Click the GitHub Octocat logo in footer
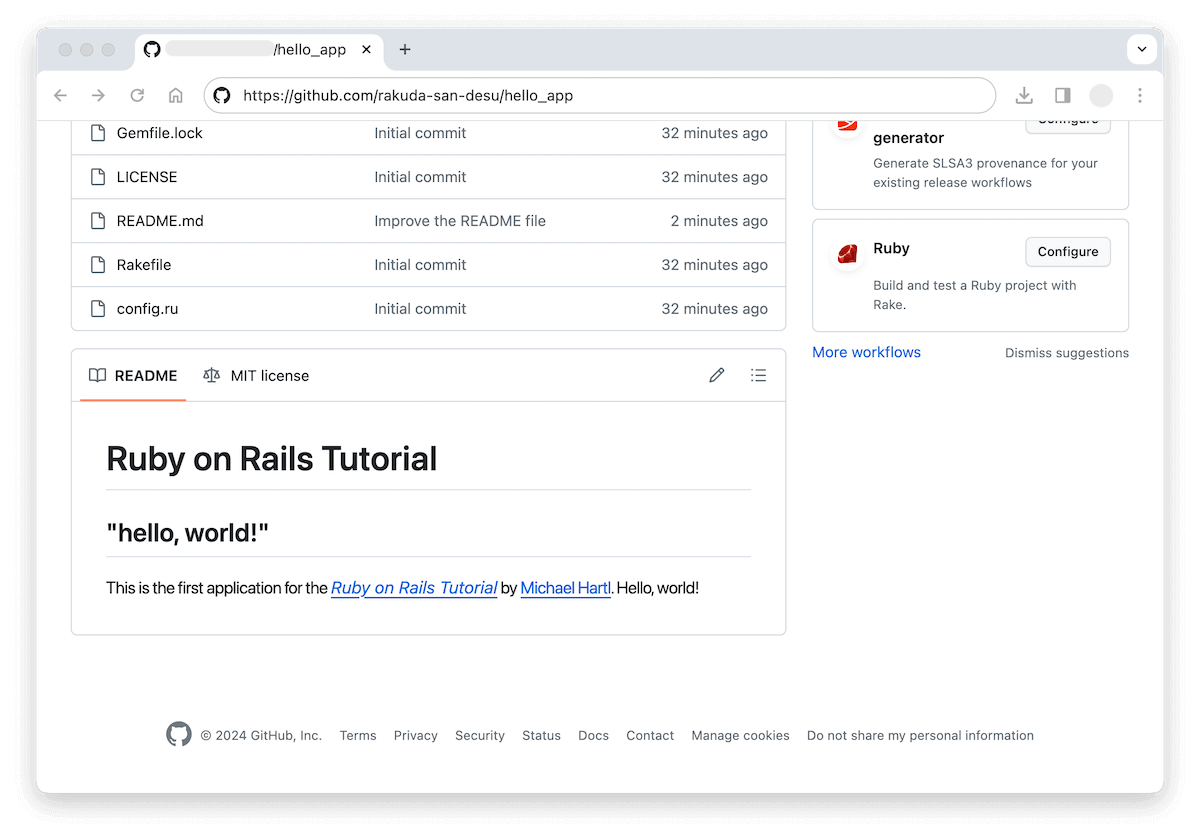 (179, 735)
